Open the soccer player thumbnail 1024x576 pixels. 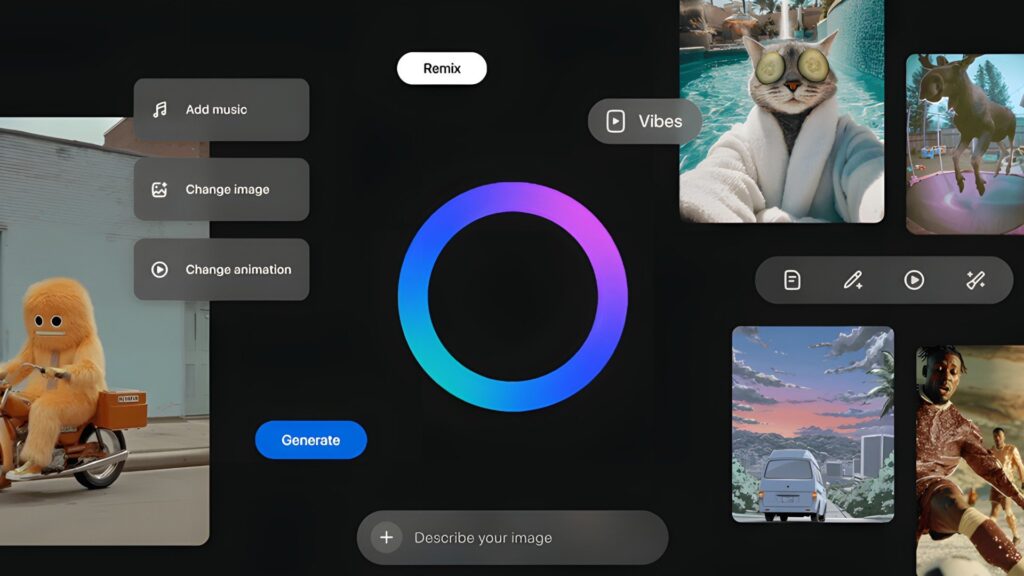tap(969, 460)
